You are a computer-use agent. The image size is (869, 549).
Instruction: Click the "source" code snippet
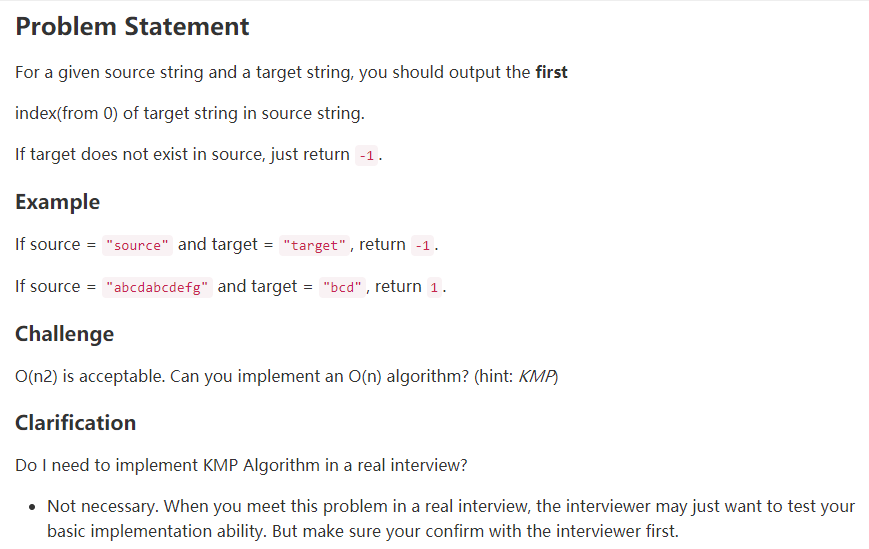click(x=137, y=245)
